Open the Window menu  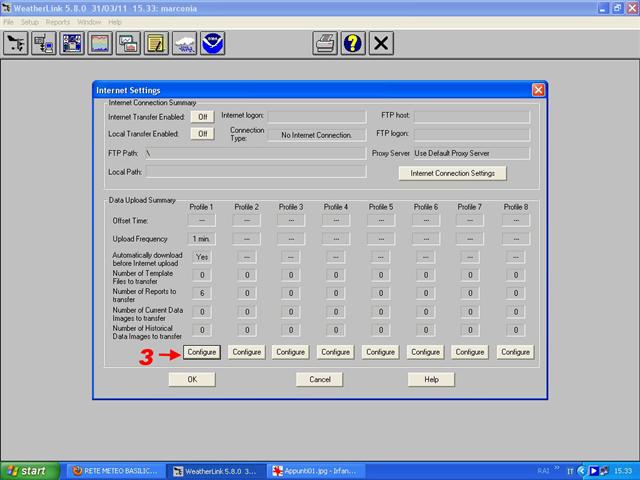point(89,22)
